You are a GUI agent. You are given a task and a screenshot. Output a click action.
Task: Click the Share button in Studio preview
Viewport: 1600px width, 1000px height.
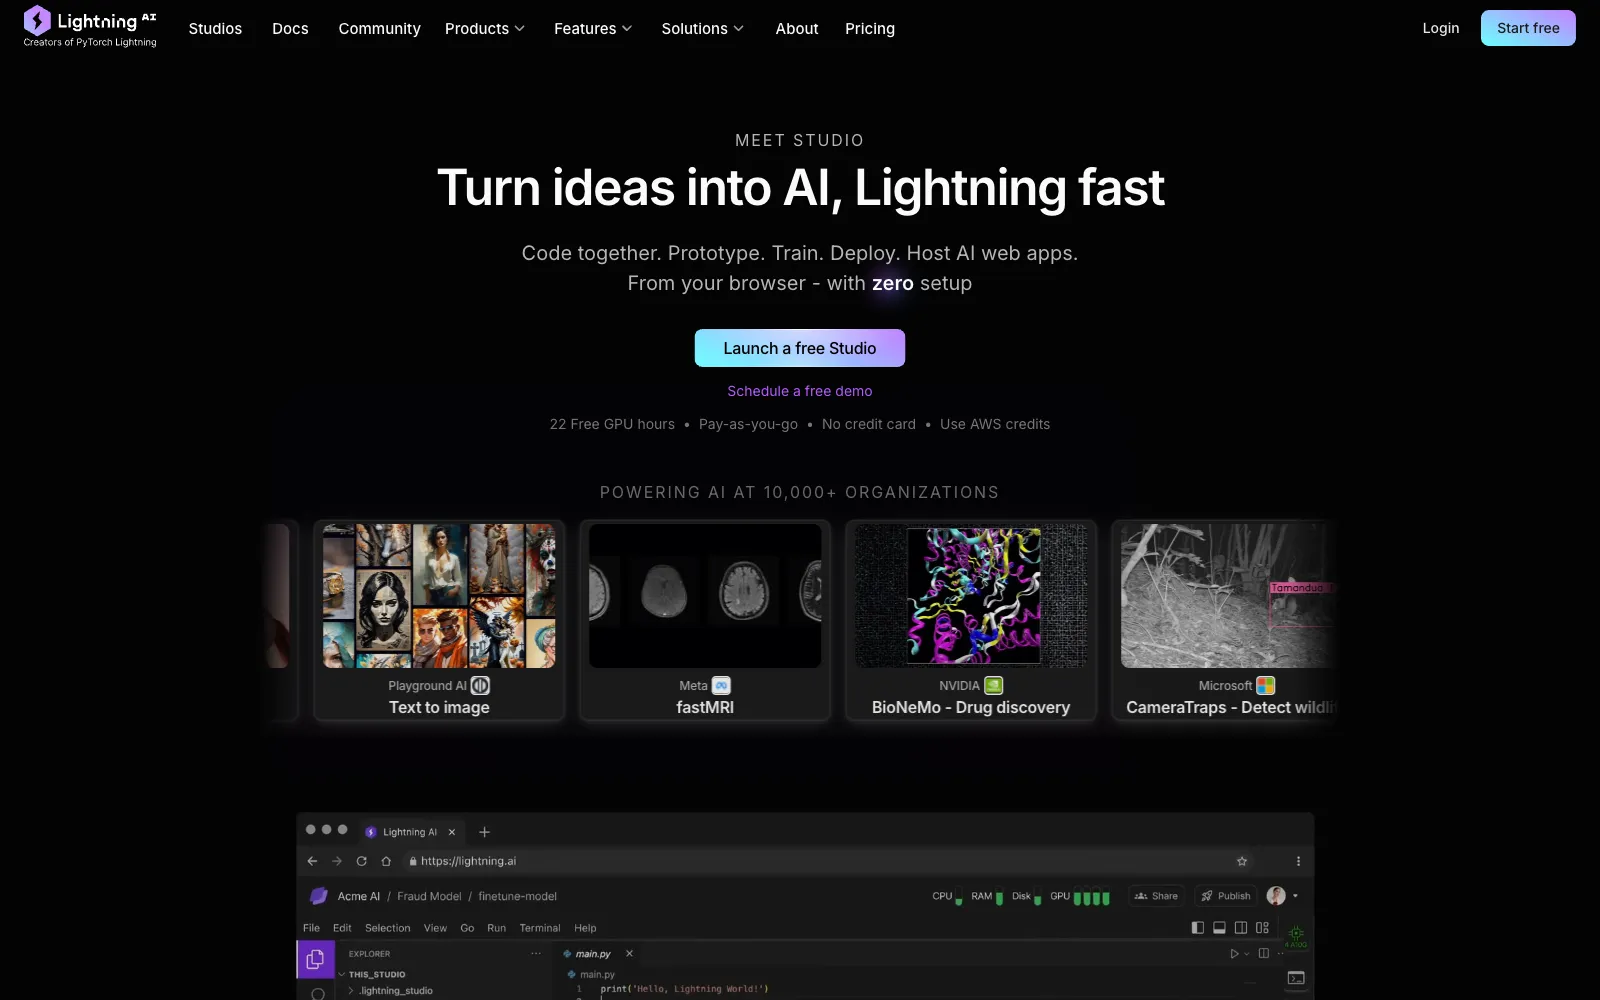[x=1156, y=896]
